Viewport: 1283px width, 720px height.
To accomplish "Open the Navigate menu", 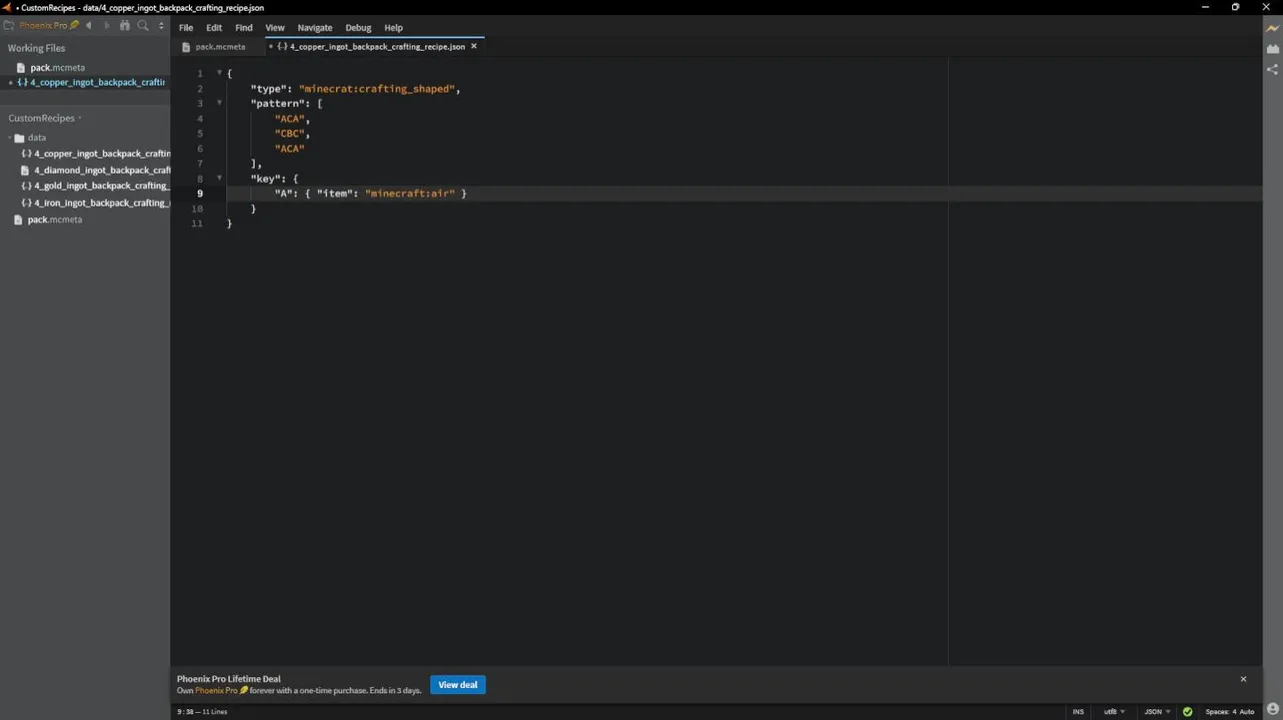I will coord(315,28).
